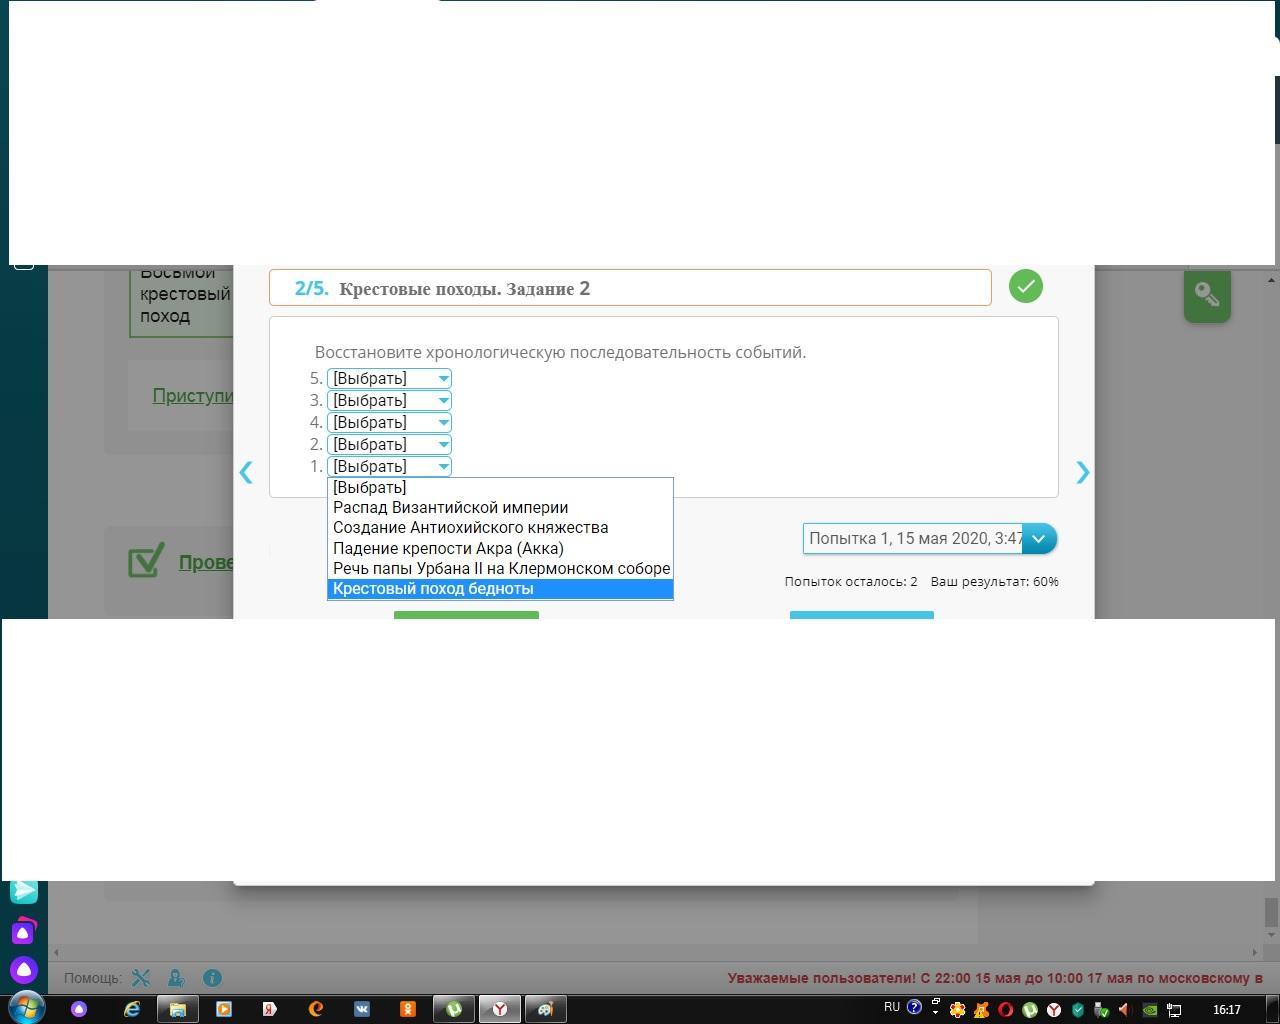Click the vertical scrollbar thumb
This screenshot has width=1280, height=1024.
(1271, 912)
